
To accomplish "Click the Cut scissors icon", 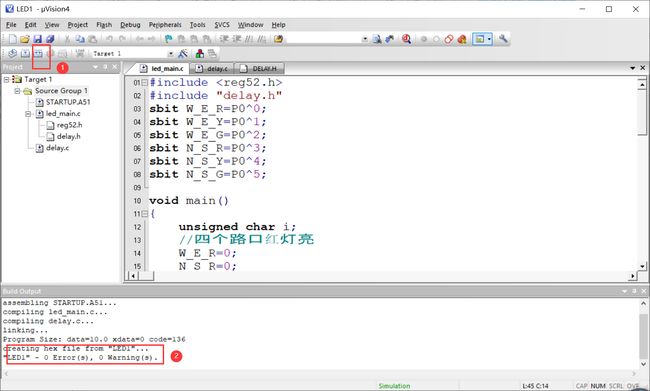I will click(67, 39).
